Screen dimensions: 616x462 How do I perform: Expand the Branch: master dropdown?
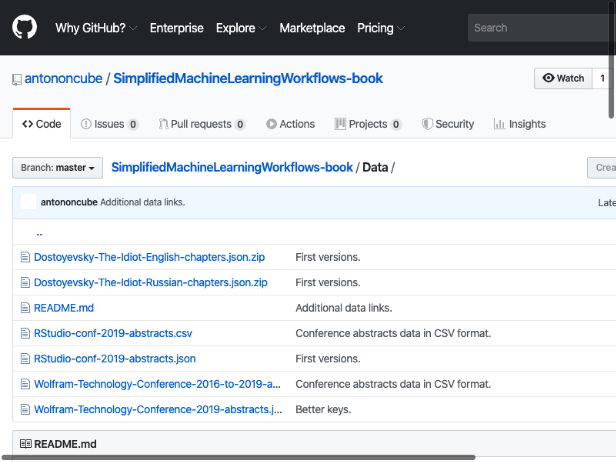pyautogui.click(x=58, y=168)
